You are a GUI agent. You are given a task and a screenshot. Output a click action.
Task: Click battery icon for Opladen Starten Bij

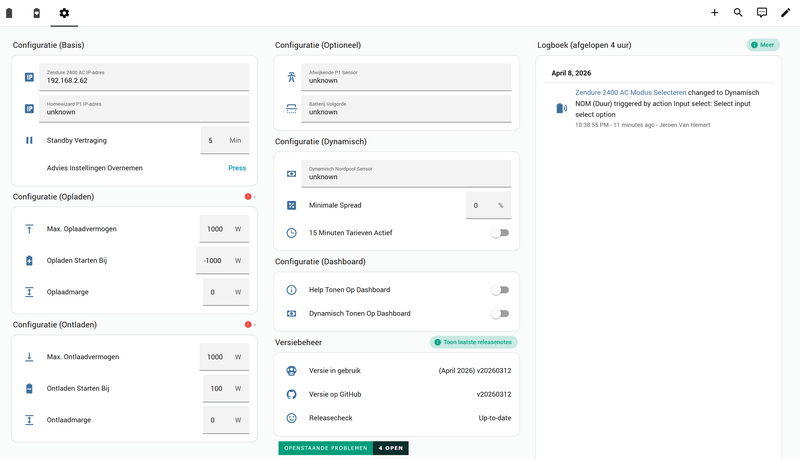click(x=29, y=261)
